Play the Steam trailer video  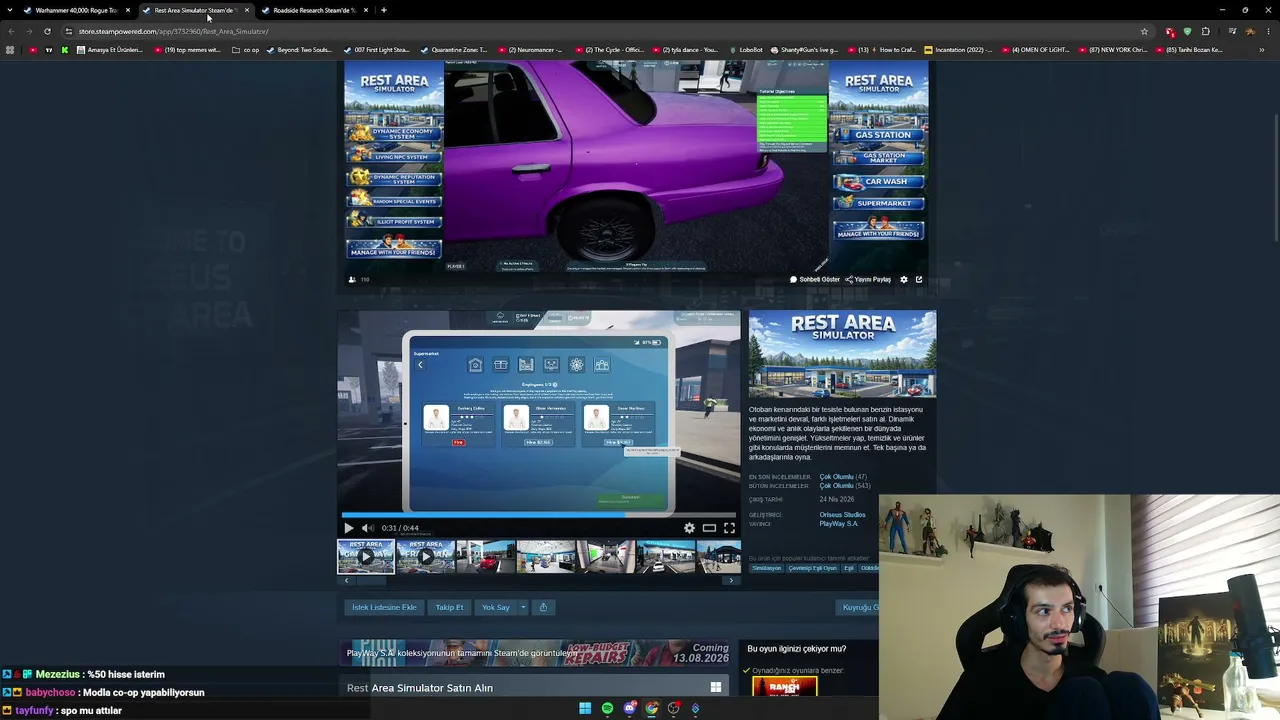coord(348,528)
